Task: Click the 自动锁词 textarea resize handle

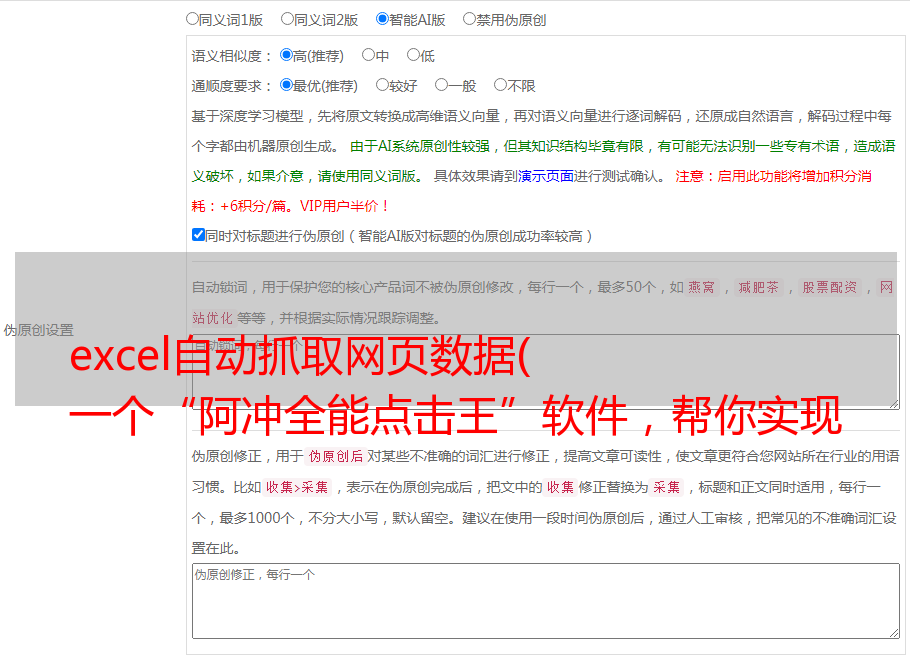Action: [894, 404]
